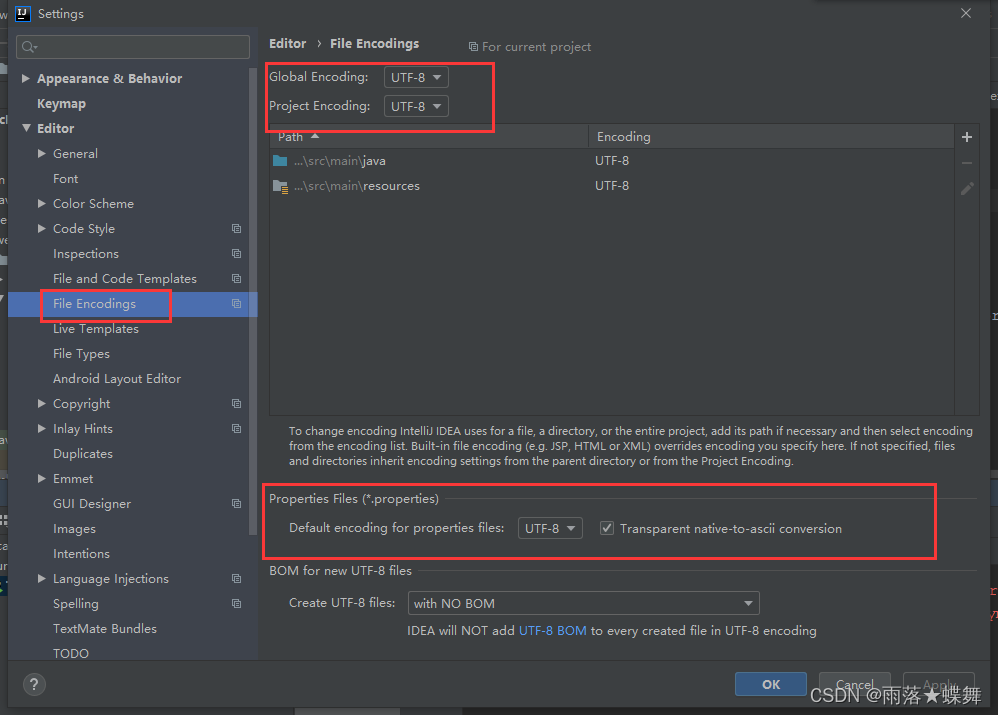Viewport: 998px width, 715px height.
Task: Open the Global Encoding dropdown
Action: pyautogui.click(x=416, y=77)
